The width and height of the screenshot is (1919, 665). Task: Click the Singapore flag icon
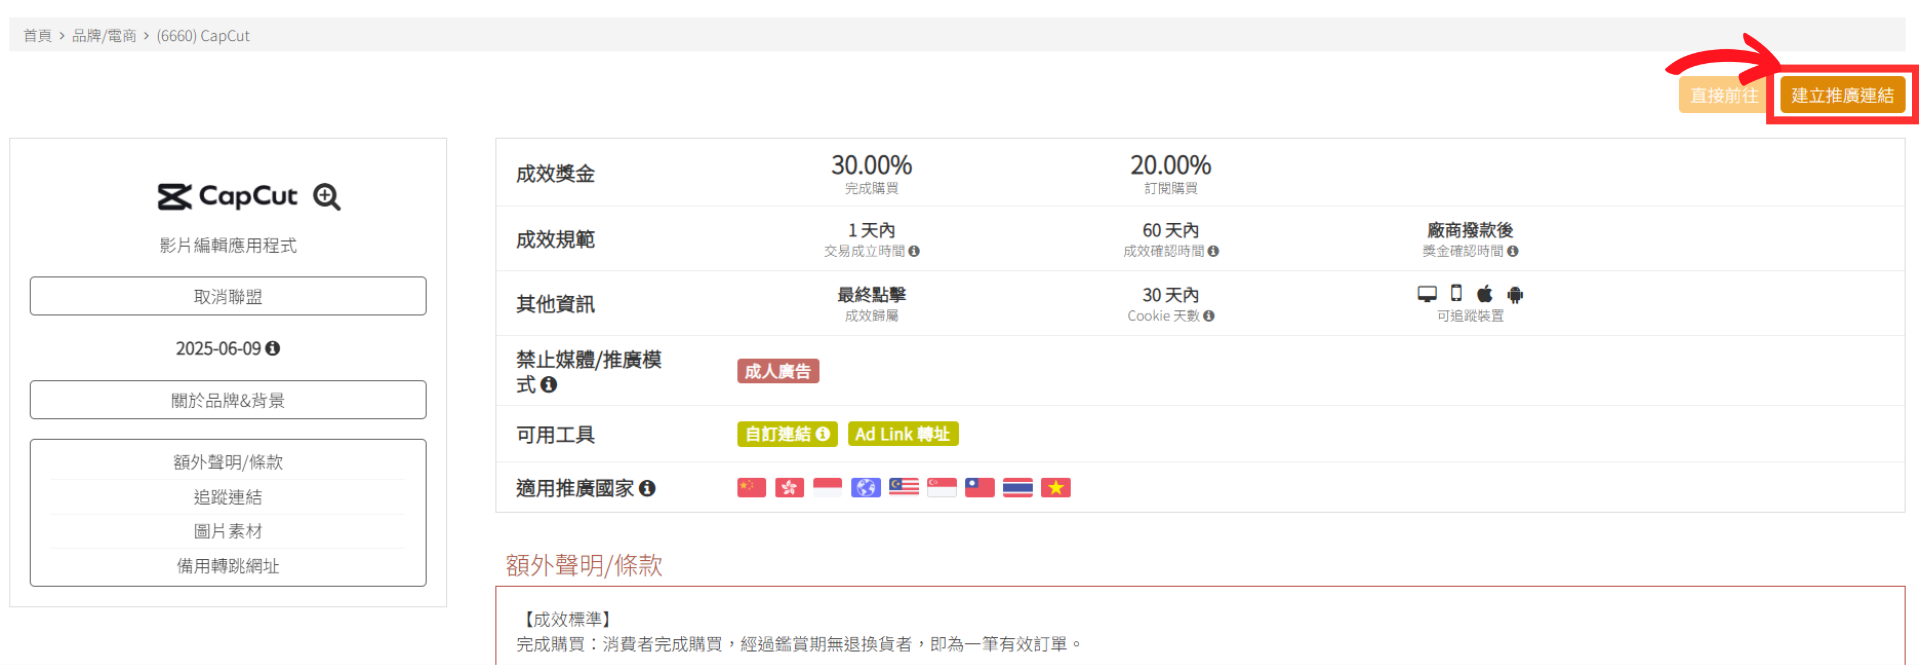point(942,487)
